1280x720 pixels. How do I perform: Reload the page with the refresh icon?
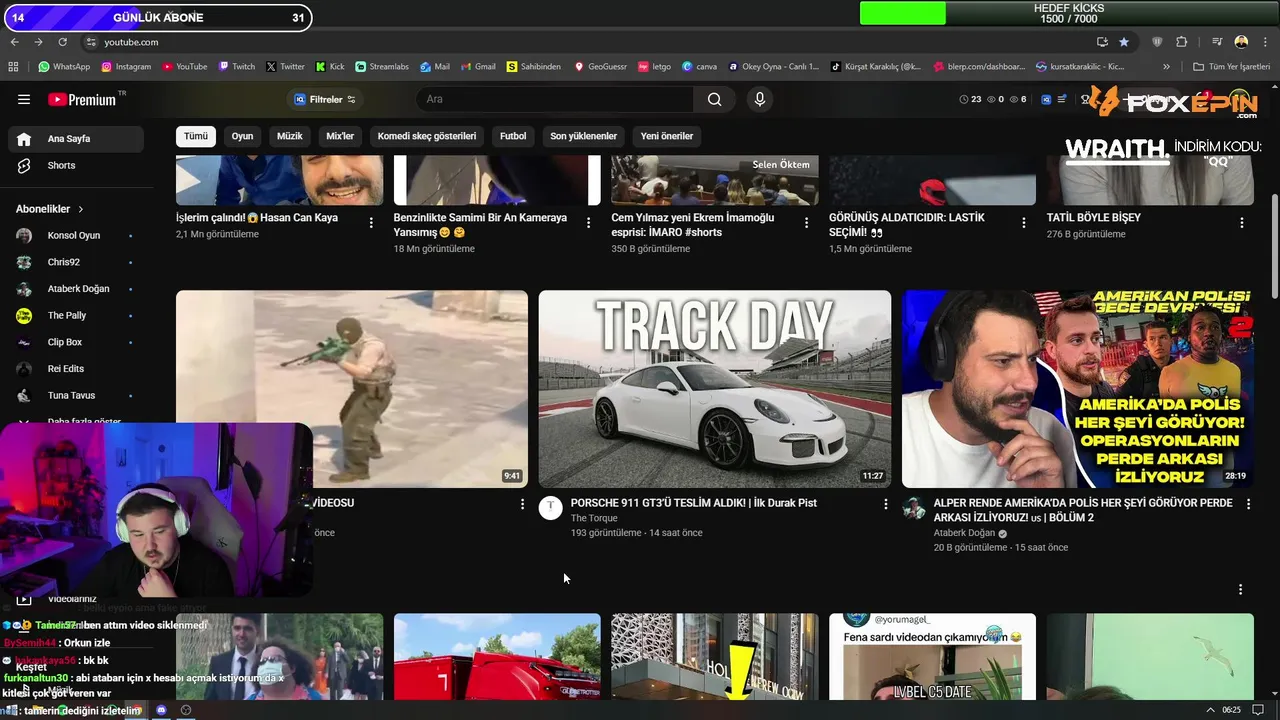click(62, 42)
